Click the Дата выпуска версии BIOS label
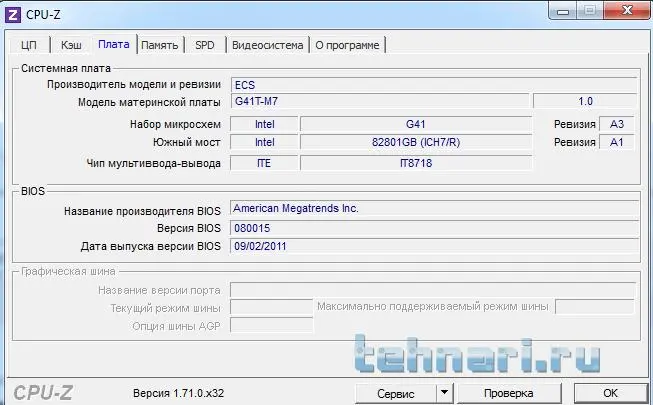Screen dimensions: 653x405 tap(151, 246)
